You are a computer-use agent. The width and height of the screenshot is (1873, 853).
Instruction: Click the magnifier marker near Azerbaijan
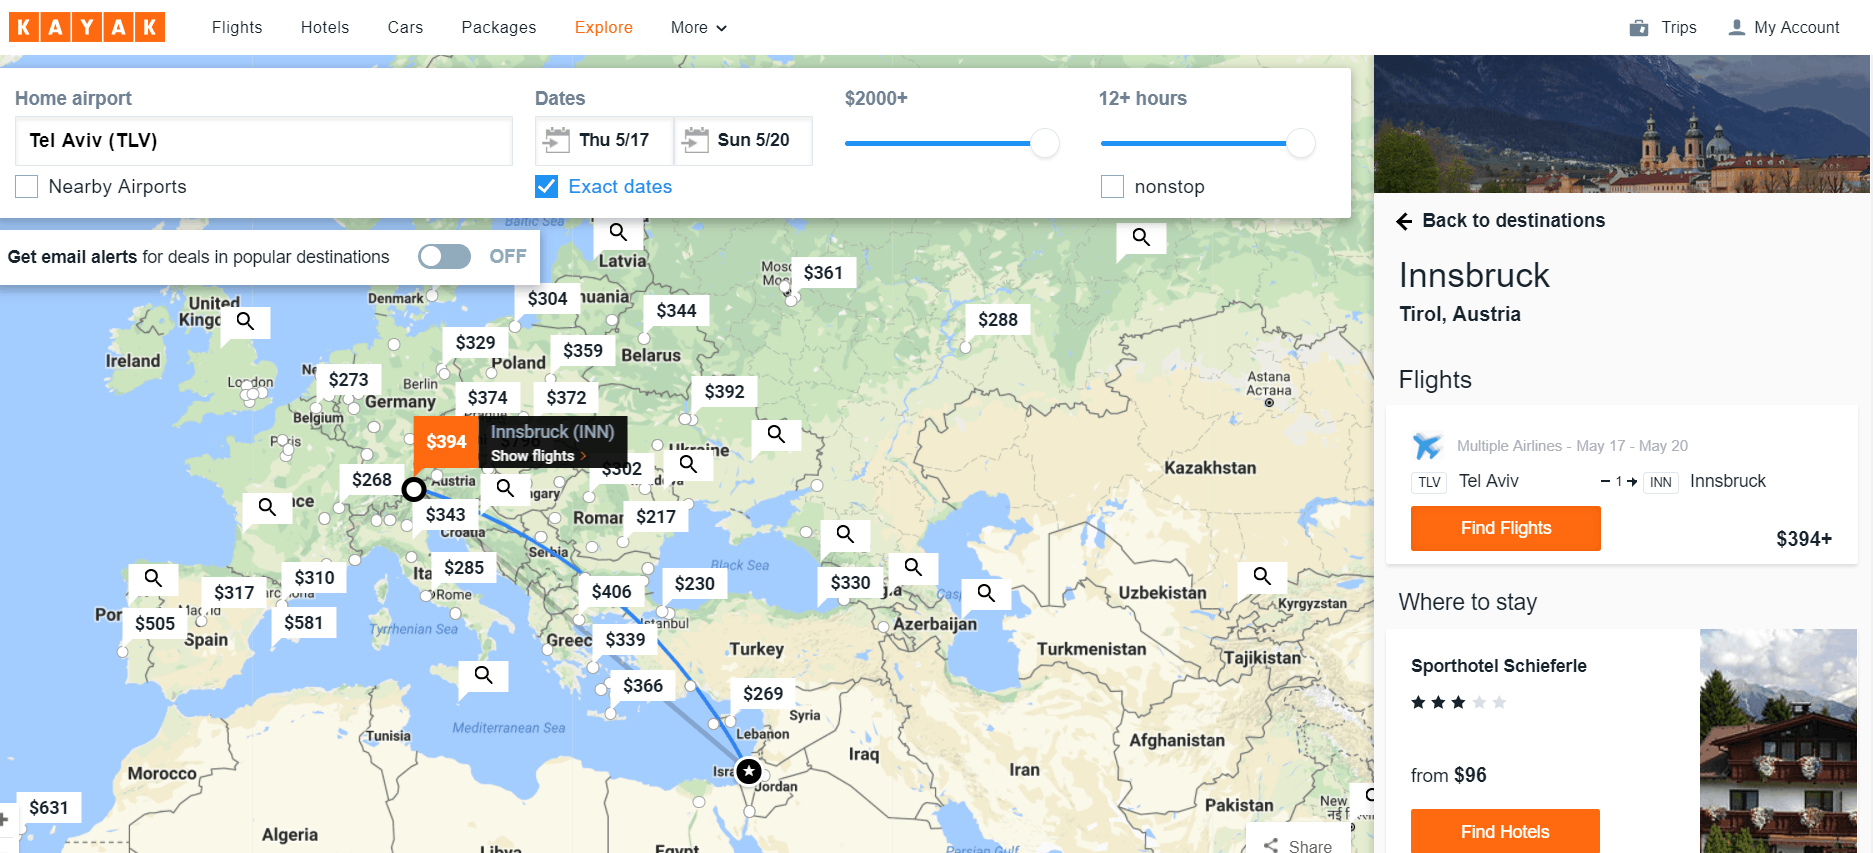[x=986, y=592]
